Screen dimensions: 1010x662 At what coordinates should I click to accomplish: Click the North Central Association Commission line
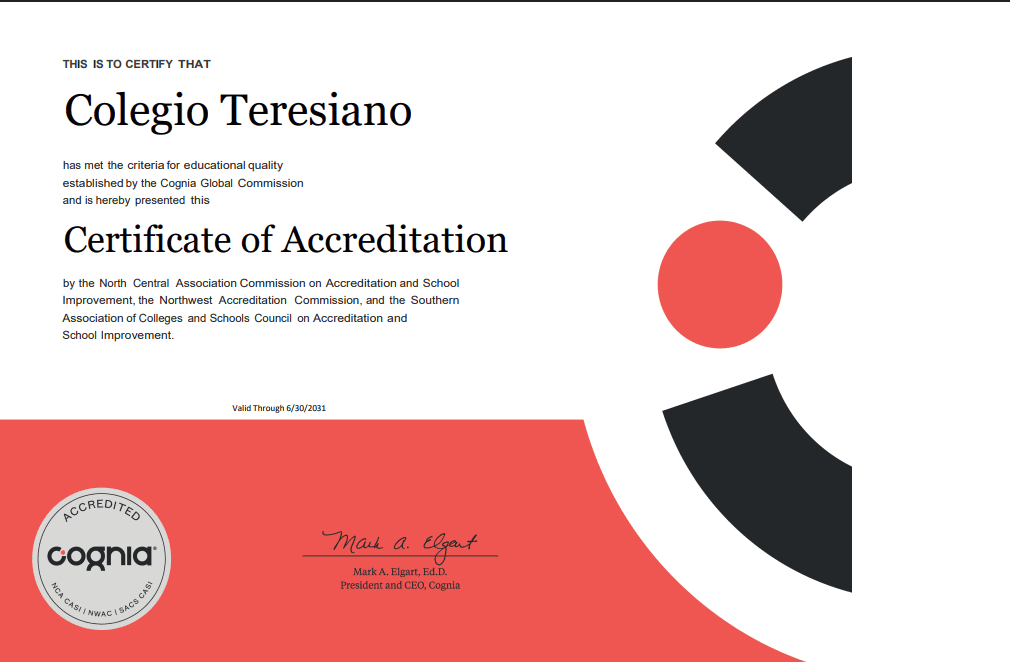(261, 283)
